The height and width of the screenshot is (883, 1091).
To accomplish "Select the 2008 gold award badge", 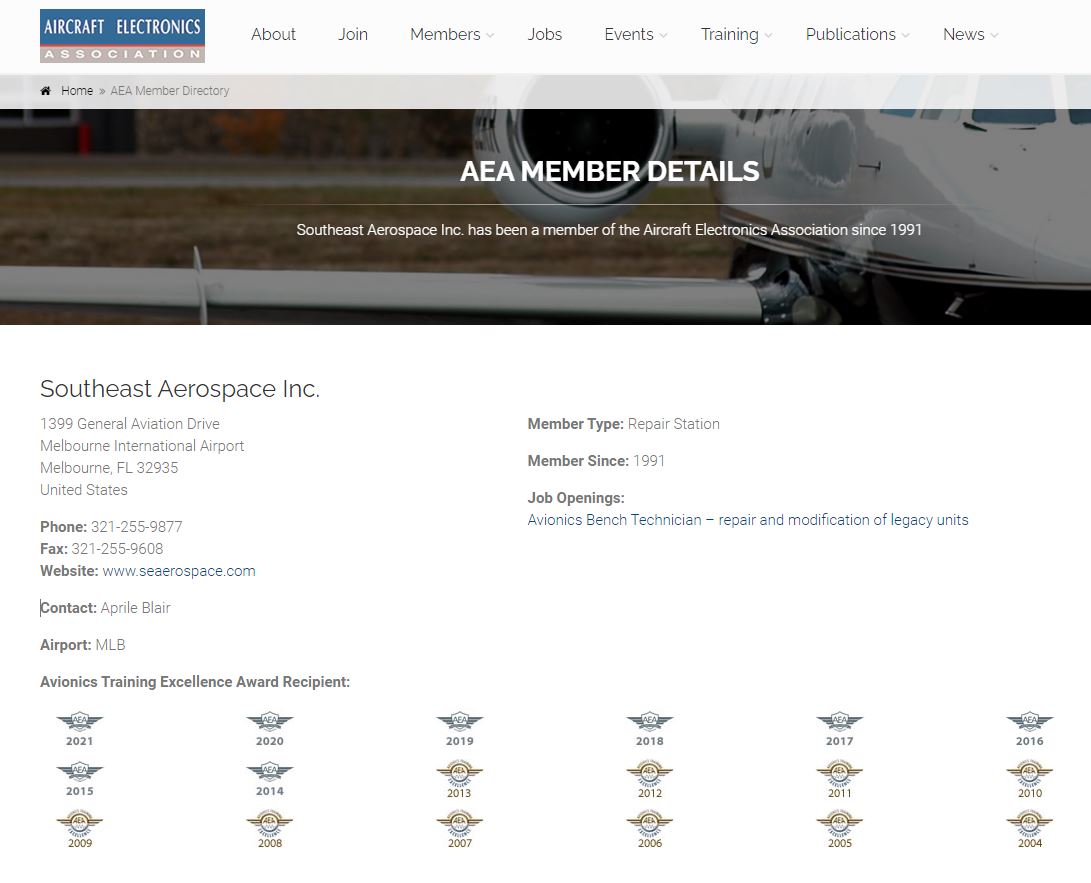I will coord(270,829).
